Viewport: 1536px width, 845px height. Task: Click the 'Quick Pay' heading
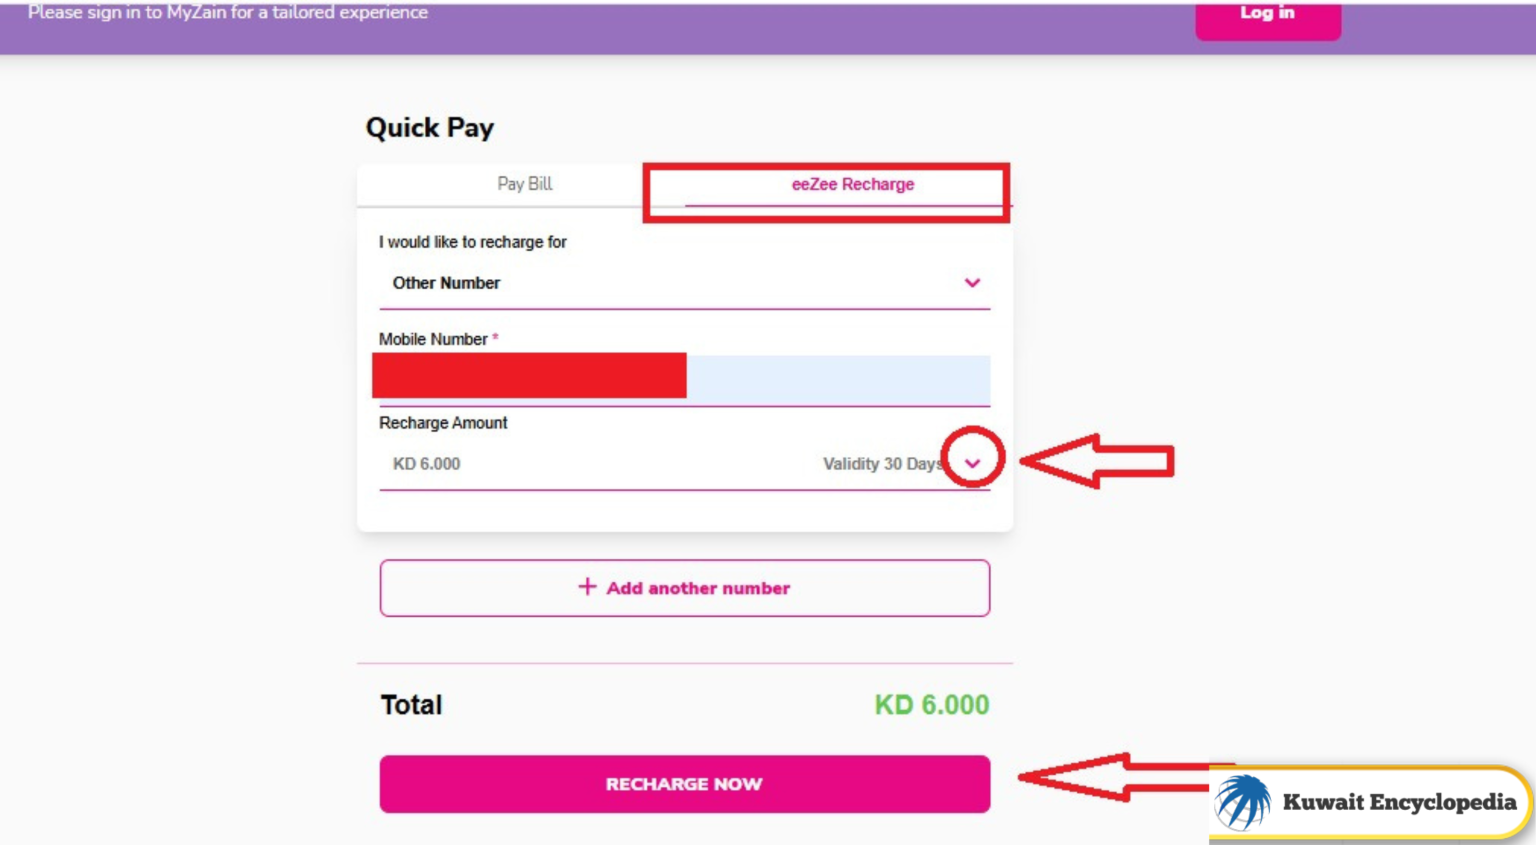[430, 127]
